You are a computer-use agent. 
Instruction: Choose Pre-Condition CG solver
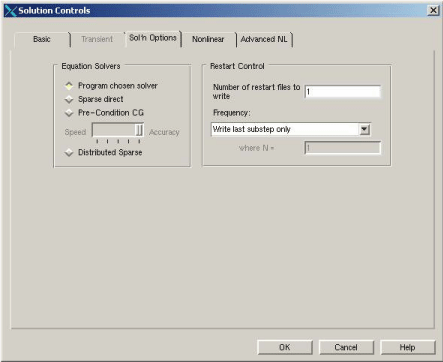(69, 113)
